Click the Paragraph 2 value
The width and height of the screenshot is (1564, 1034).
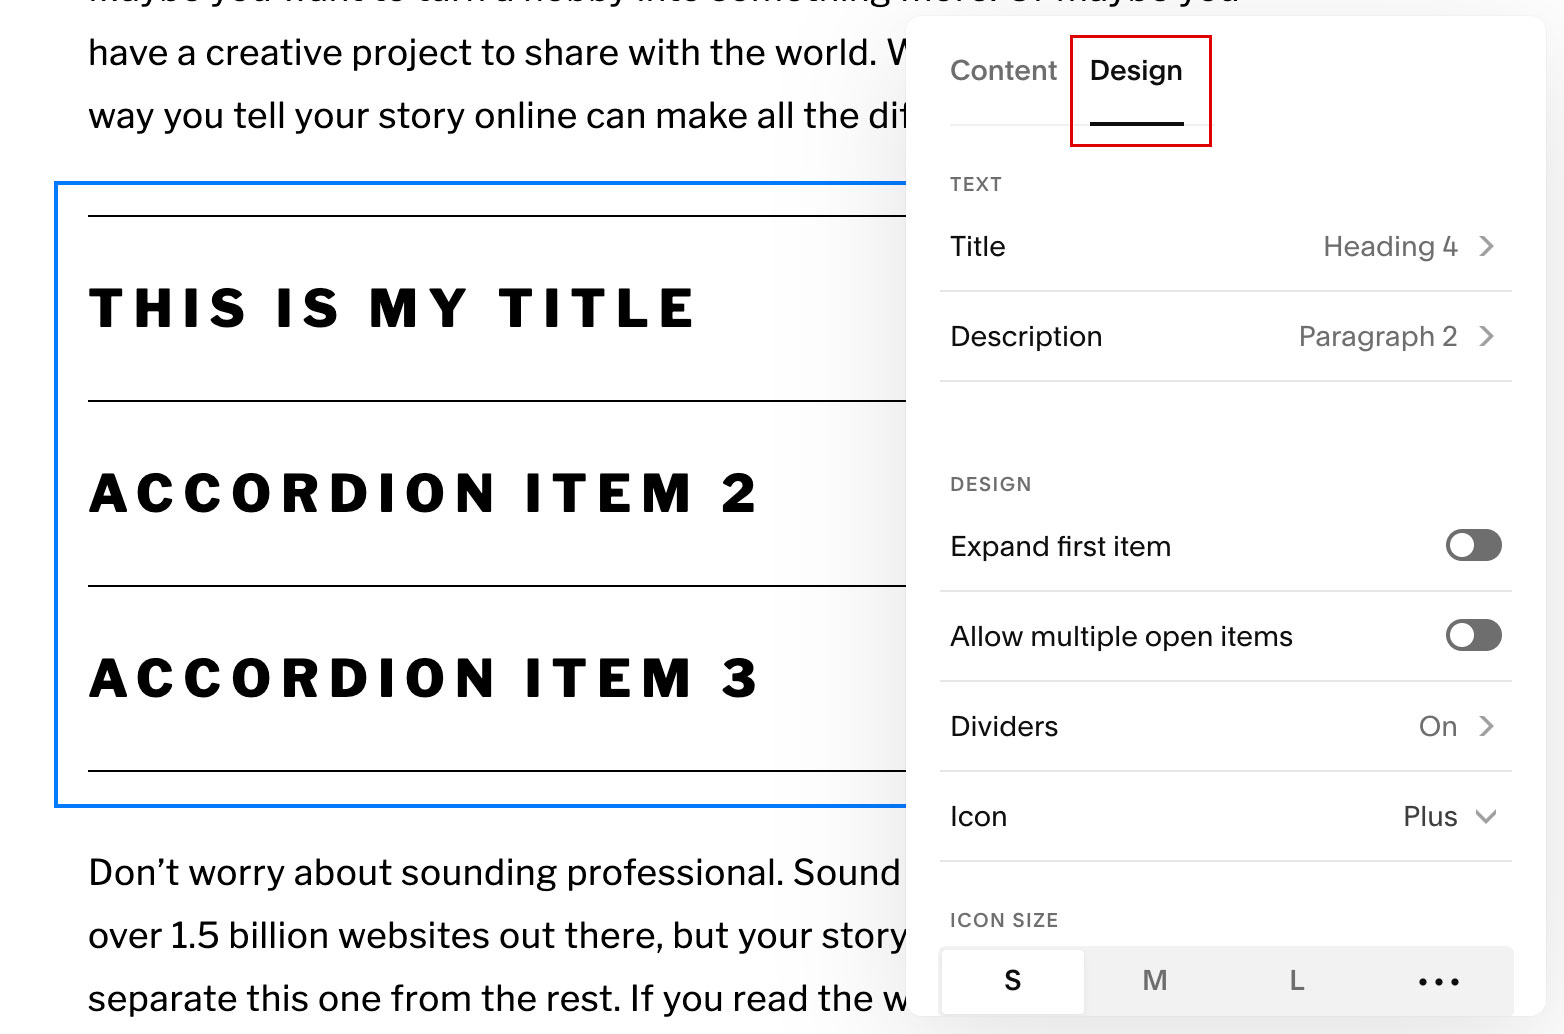[x=1378, y=336]
